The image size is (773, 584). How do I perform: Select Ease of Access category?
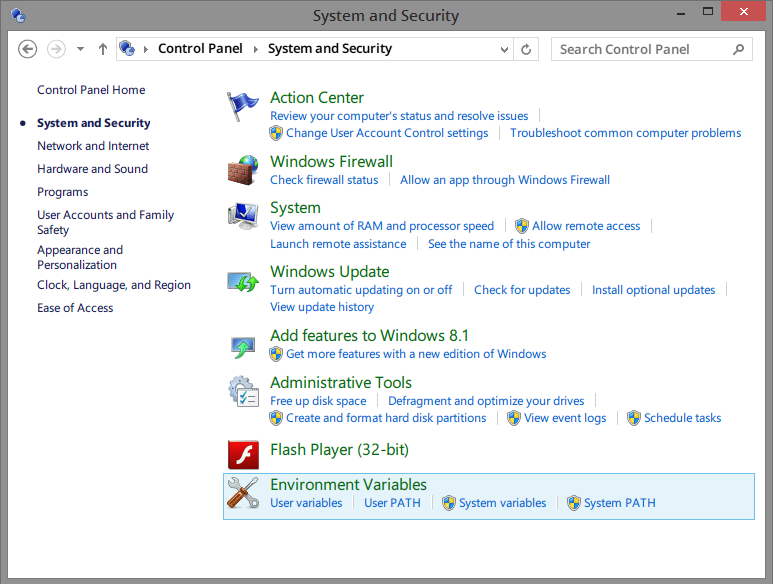click(75, 309)
